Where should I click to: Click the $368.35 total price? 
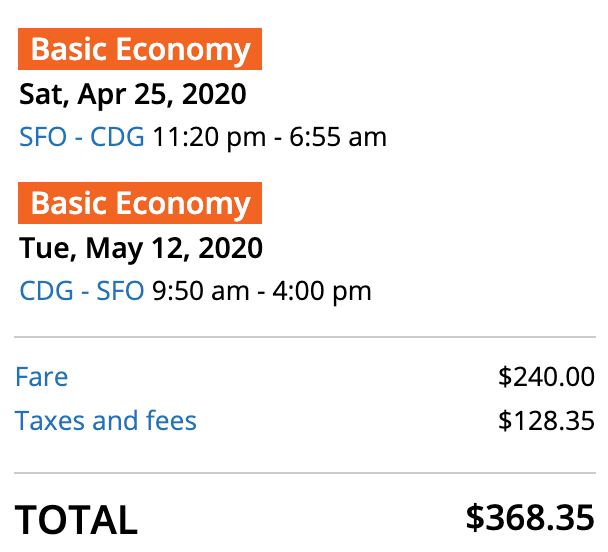530,518
